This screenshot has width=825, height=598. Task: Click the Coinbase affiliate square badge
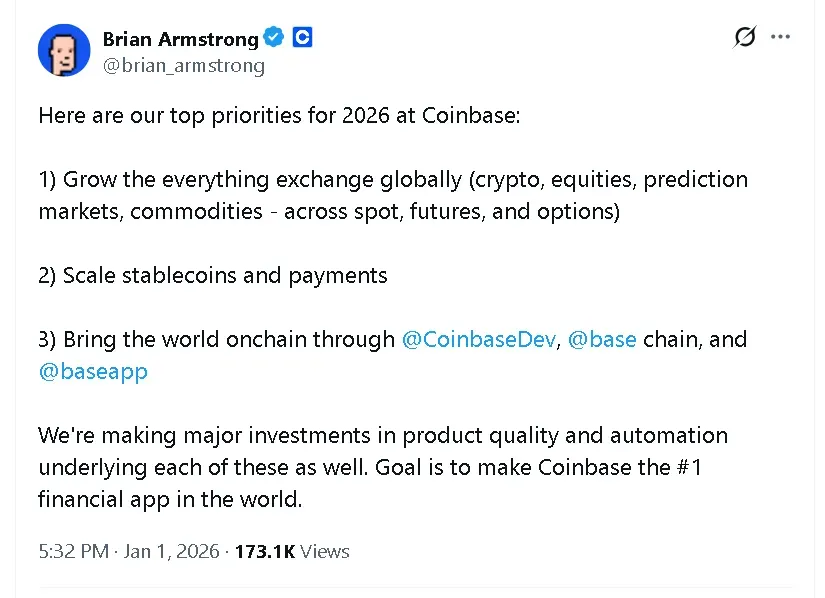coord(301,37)
